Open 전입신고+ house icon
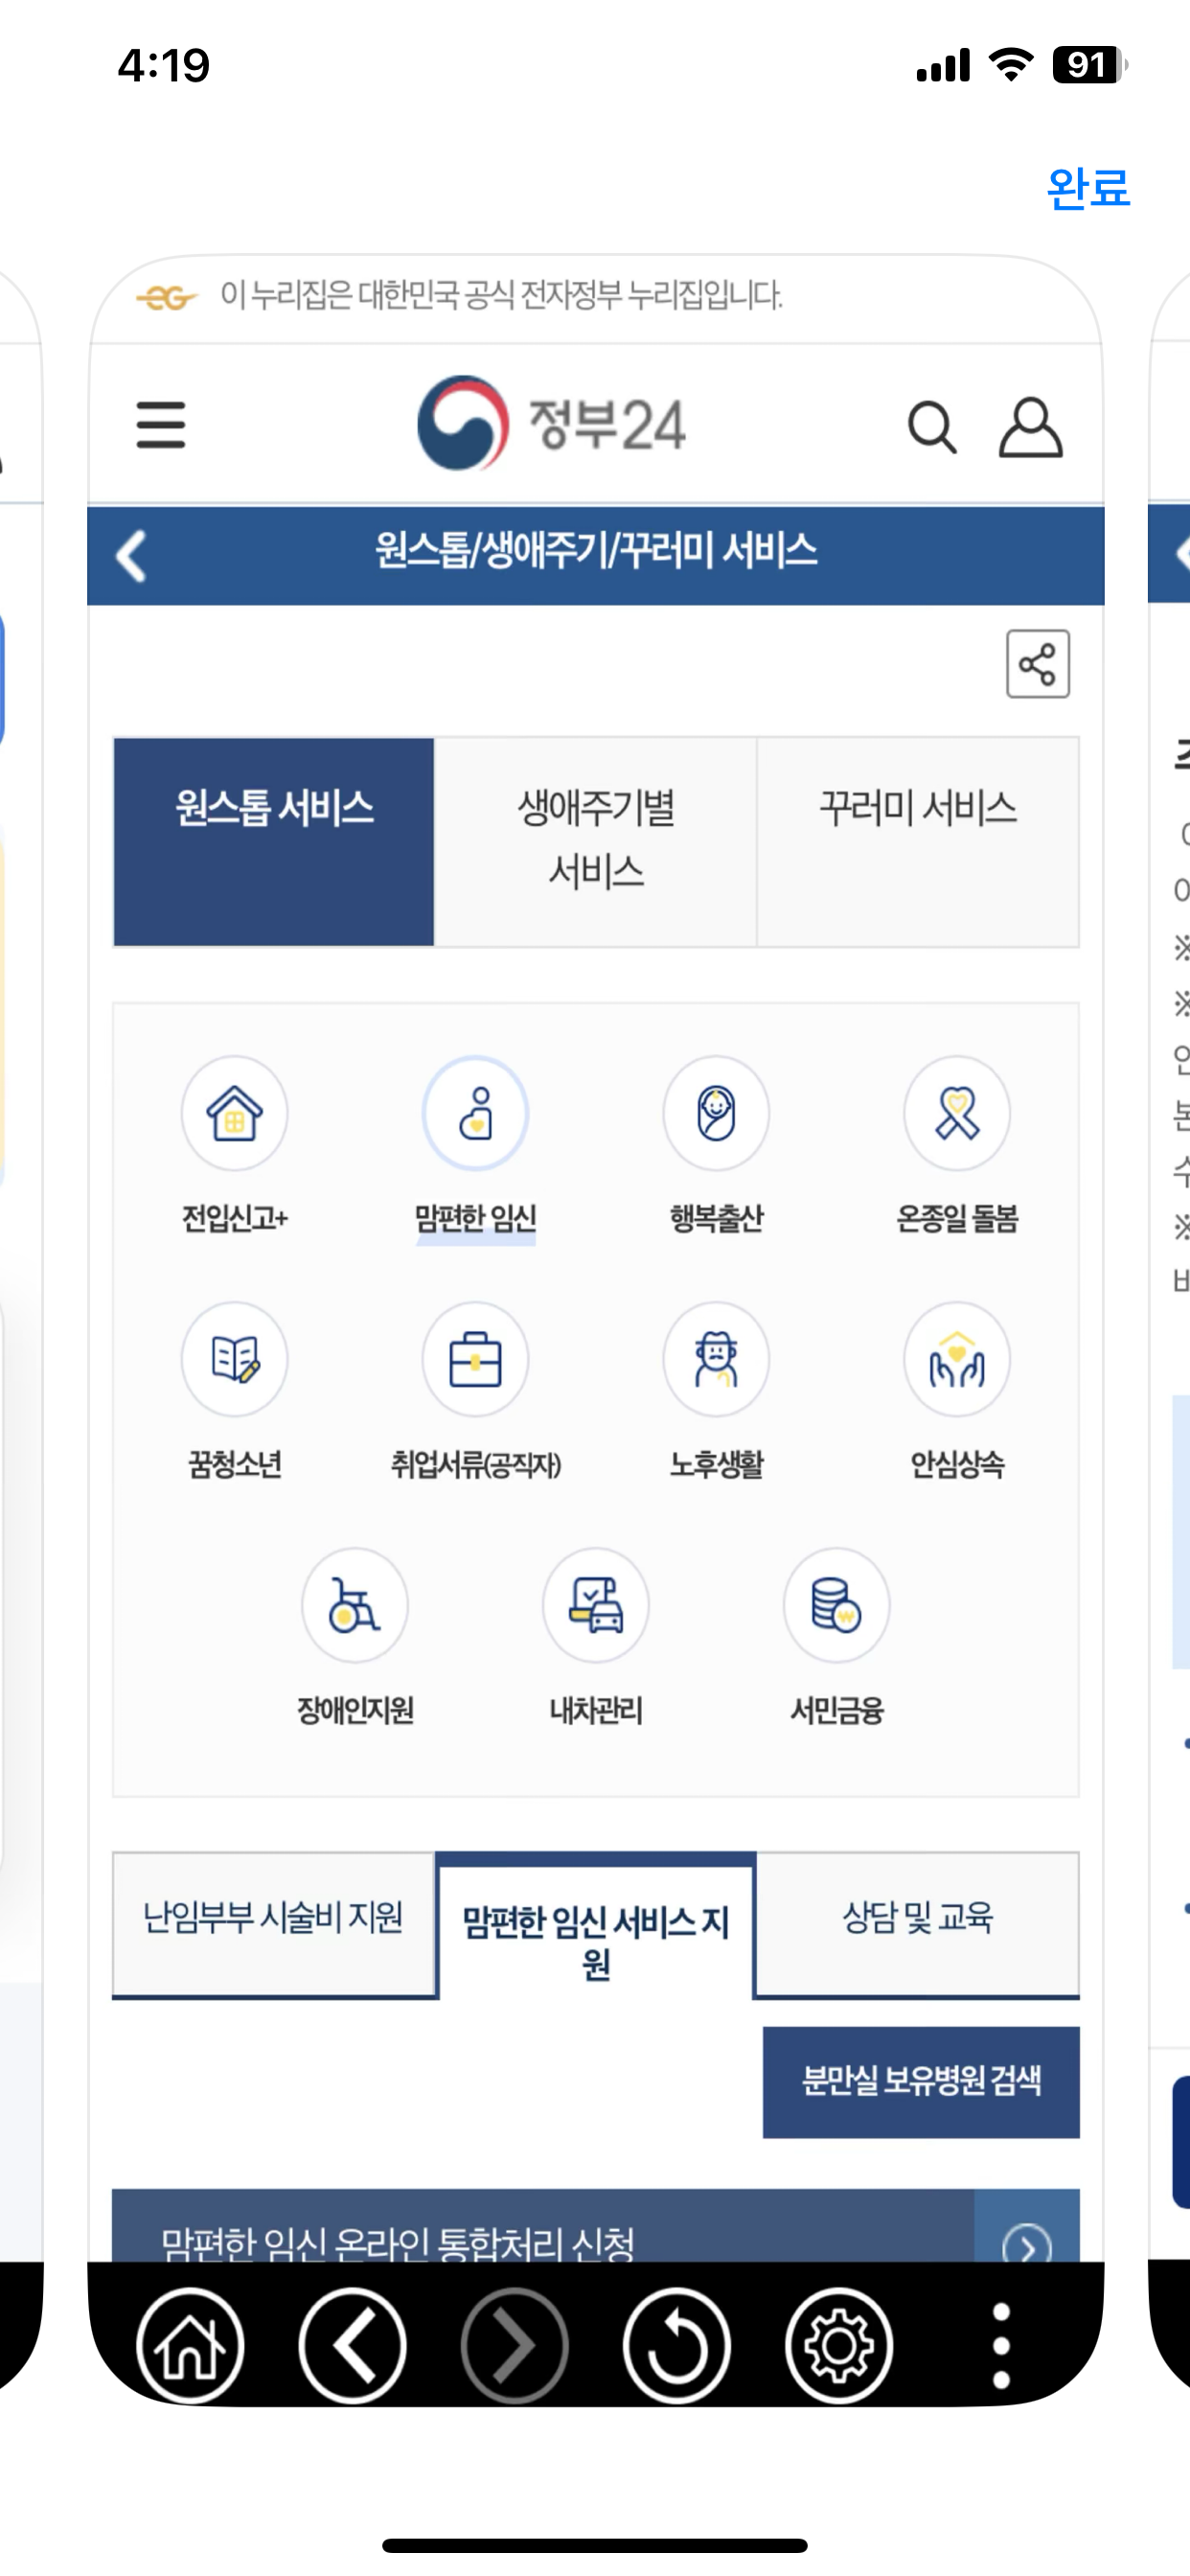The height and width of the screenshot is (2576, 1190). pyautogui.click(x=234, y=1113)
